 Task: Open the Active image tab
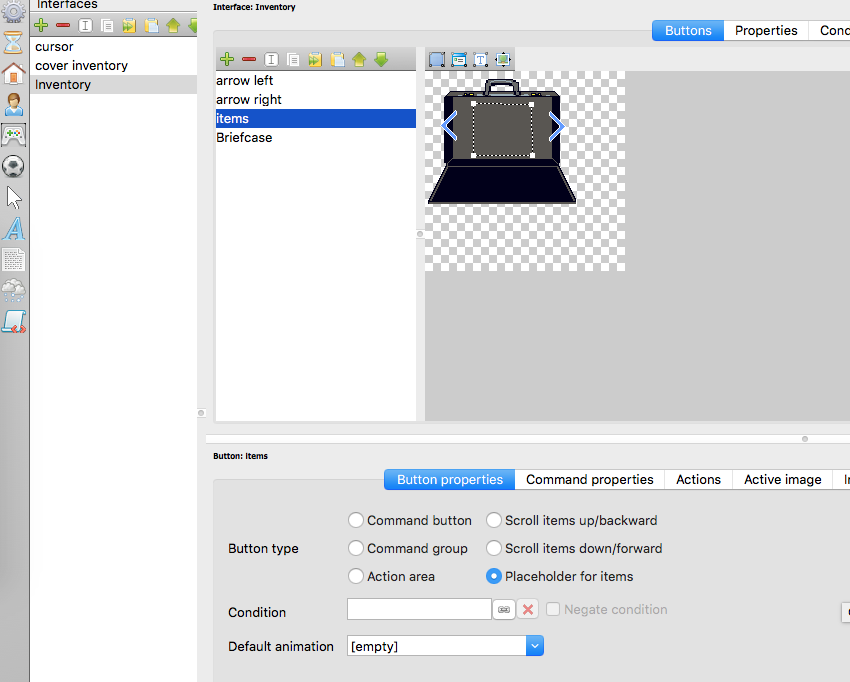(x=782, y=479)
